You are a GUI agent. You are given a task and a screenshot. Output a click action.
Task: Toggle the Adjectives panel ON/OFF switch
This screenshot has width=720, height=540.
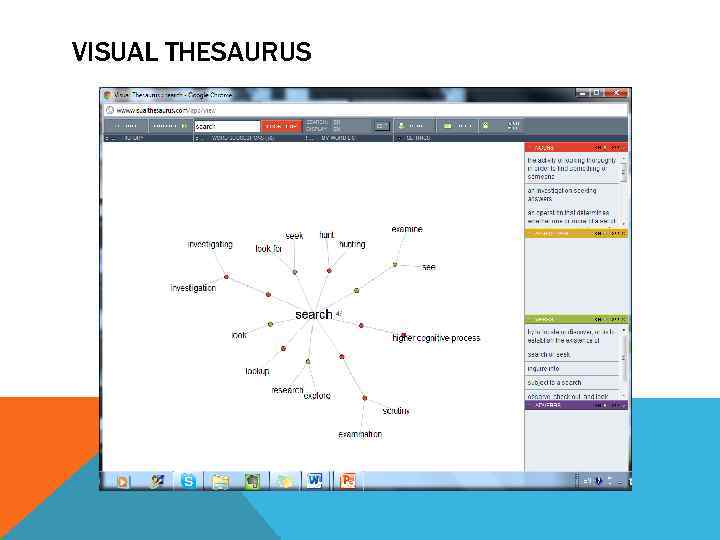(609, 233)
